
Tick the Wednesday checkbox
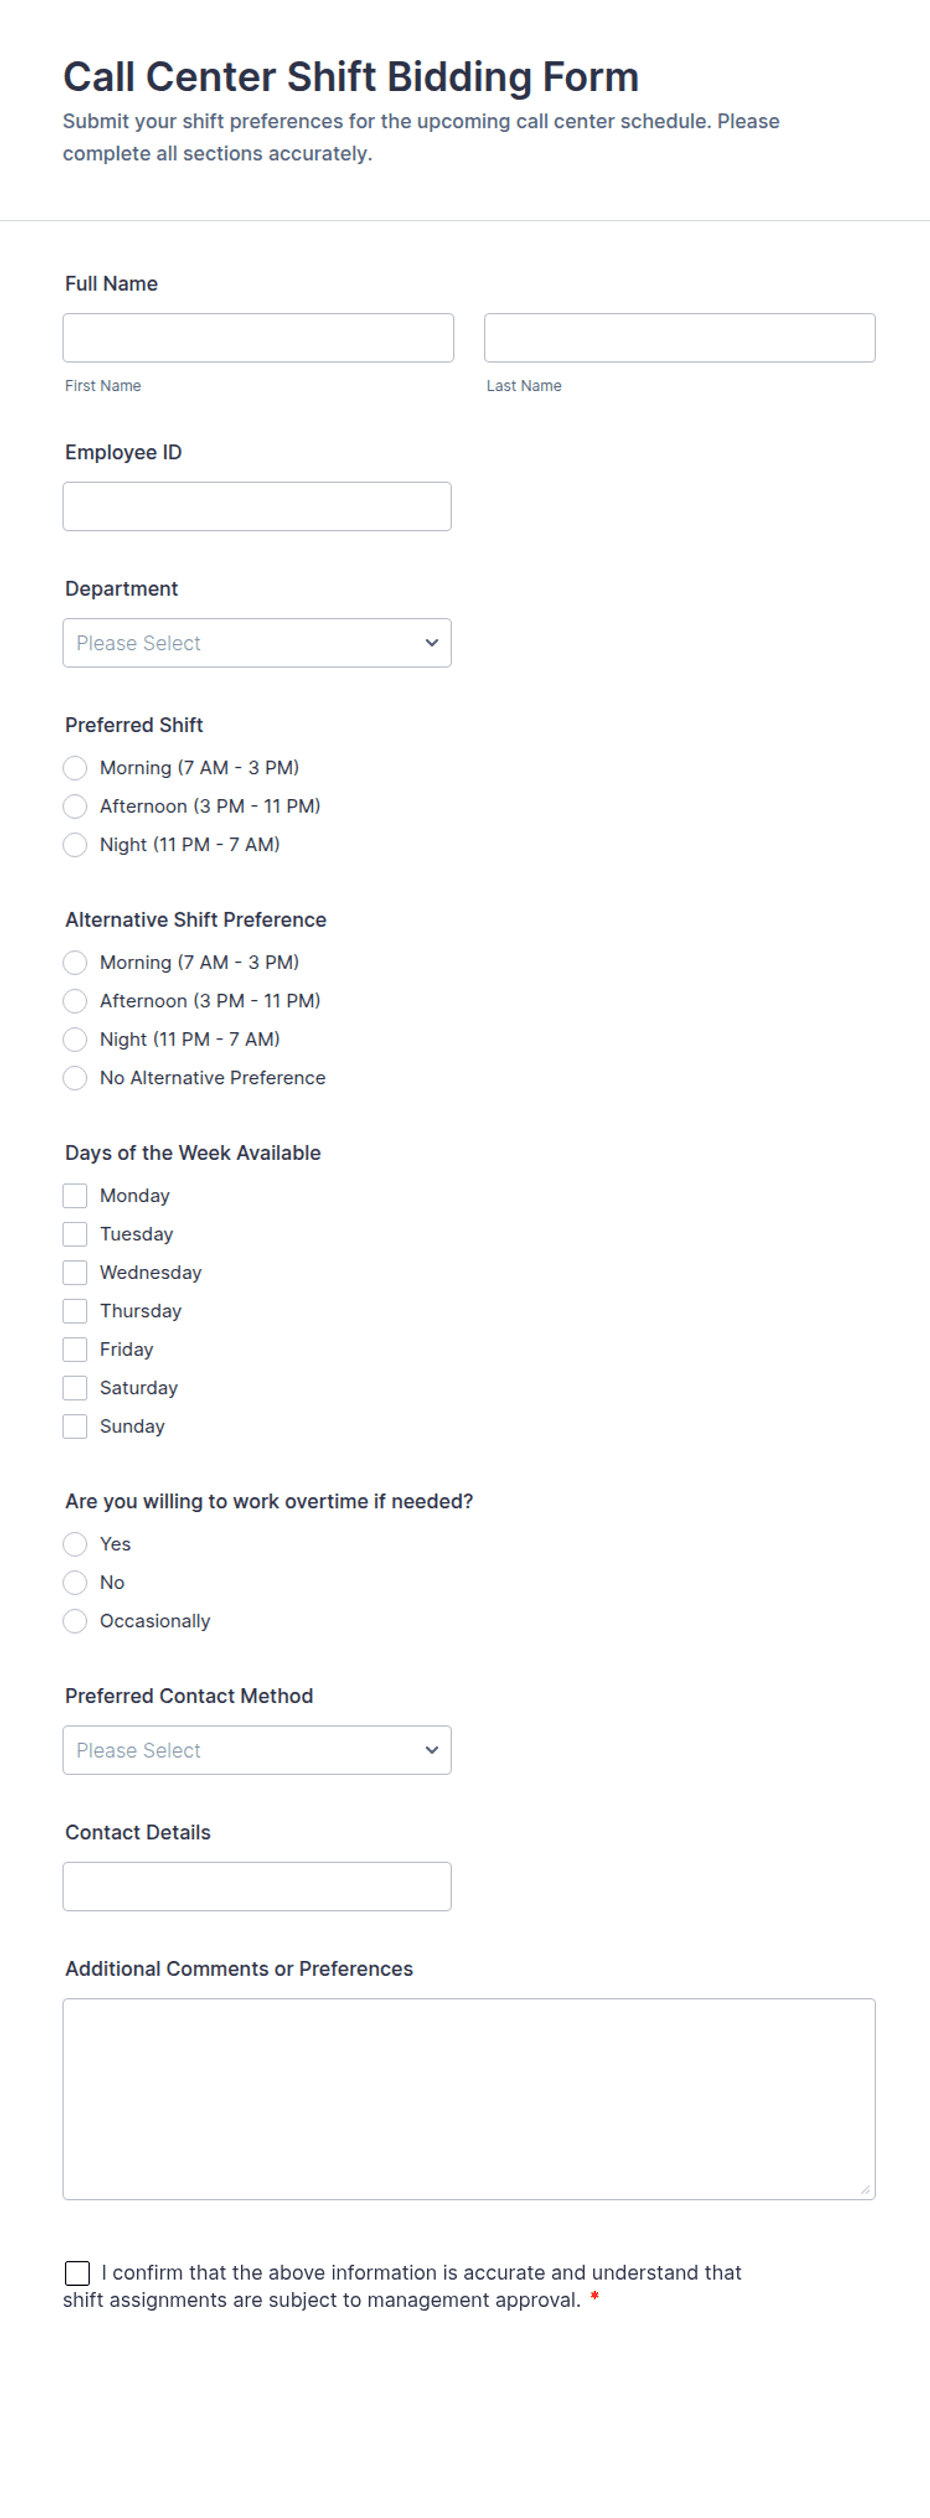[x=75, y=1273]
